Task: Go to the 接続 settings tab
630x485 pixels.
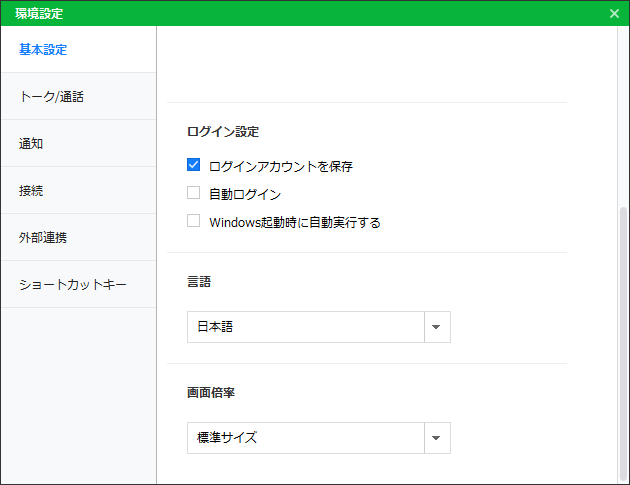Action: point(78,191)
